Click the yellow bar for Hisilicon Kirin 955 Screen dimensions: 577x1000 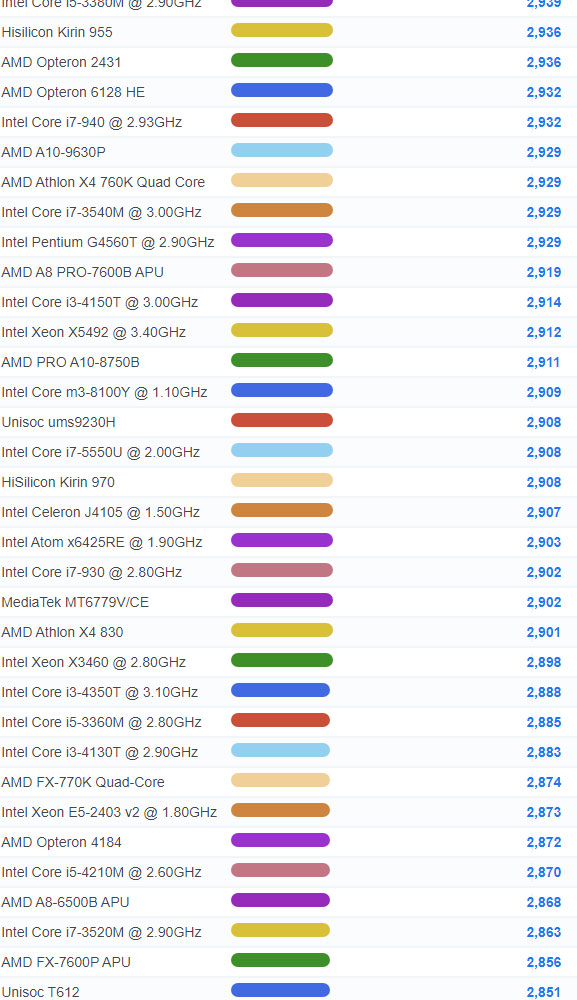tap(282, 30)
